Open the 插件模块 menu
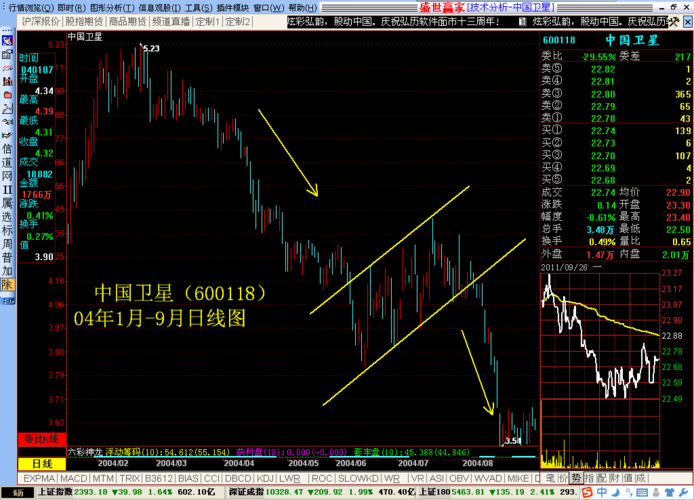 pos(233,8)
